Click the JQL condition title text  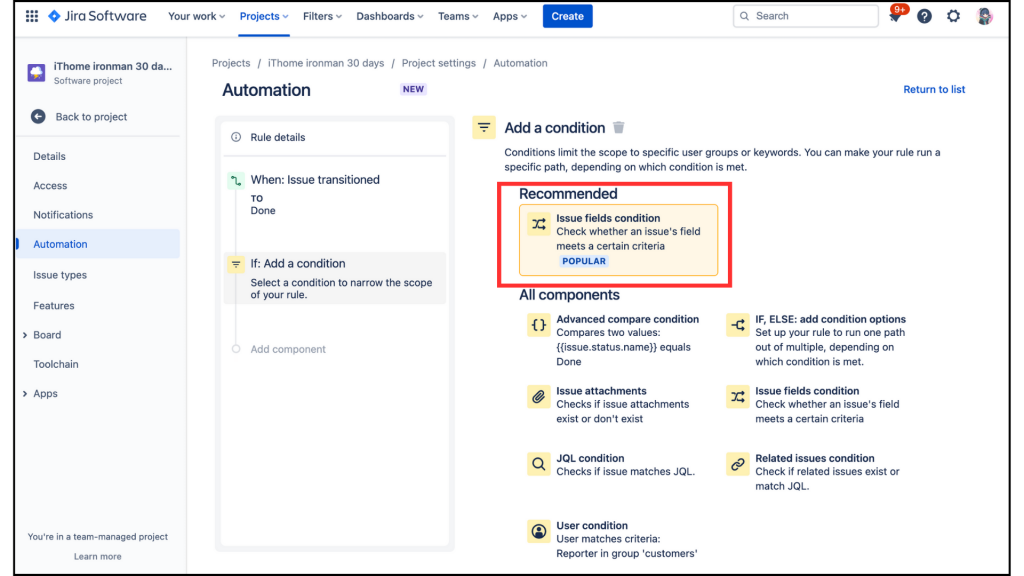590,458
